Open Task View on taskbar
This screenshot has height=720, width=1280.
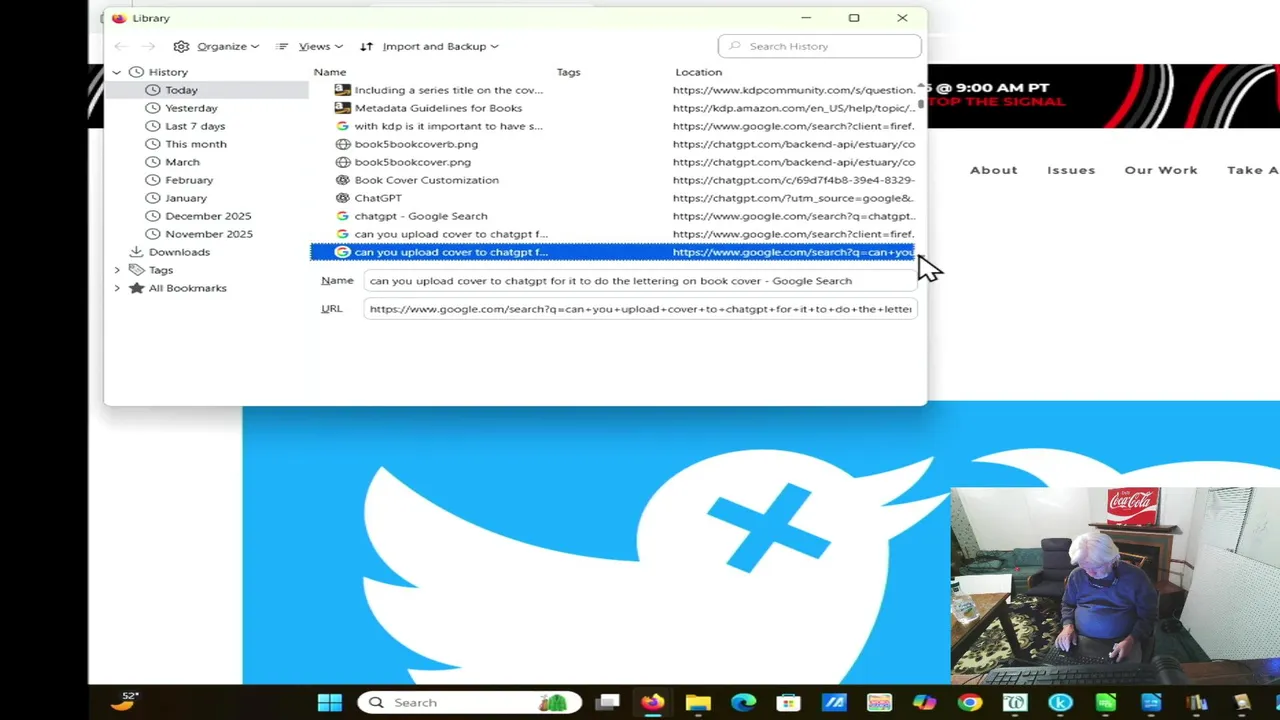point(608,702)
